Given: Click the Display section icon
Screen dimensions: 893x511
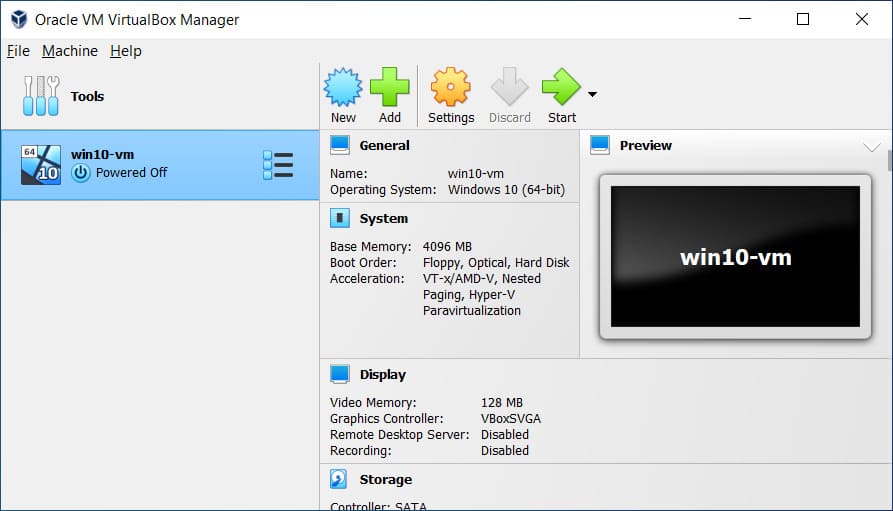Looking at the screenshot, I should click(340, 374).
